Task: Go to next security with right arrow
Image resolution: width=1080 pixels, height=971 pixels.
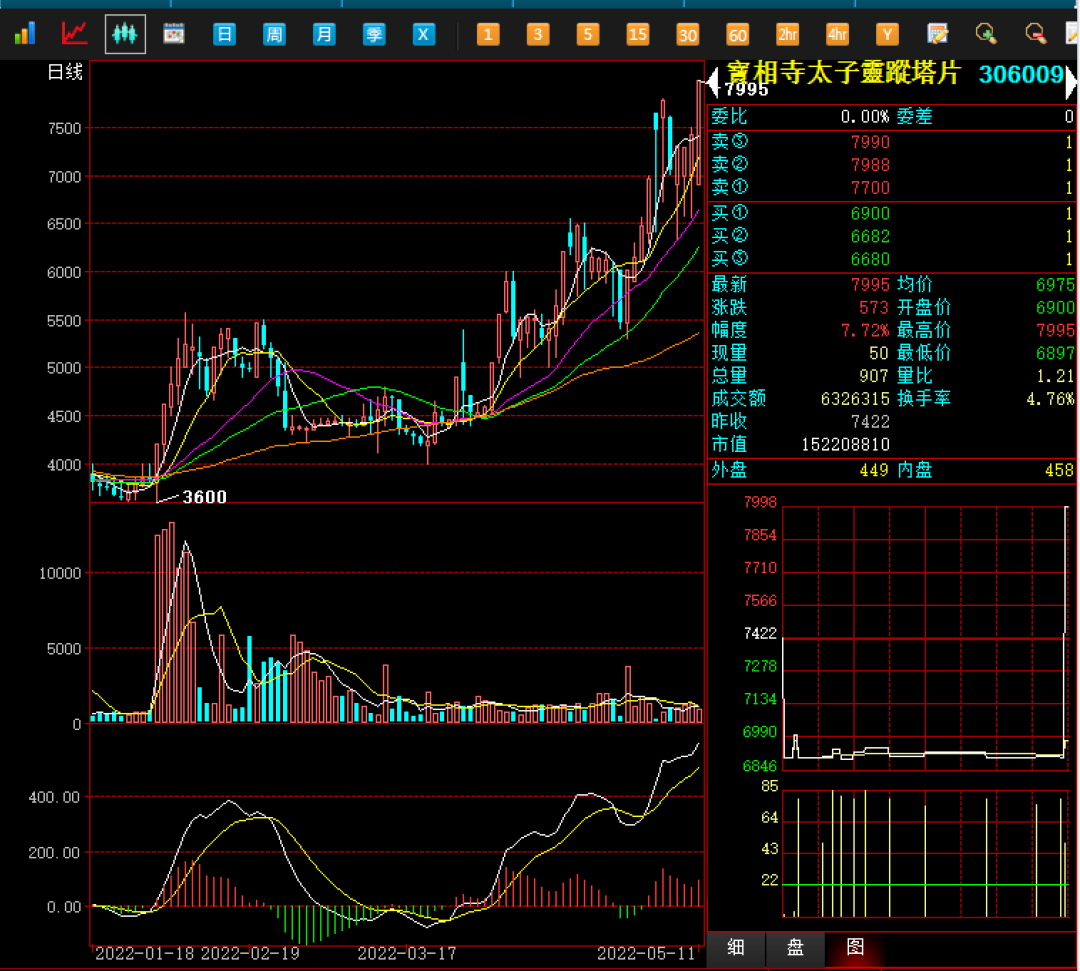Action: pos(1071,82)
